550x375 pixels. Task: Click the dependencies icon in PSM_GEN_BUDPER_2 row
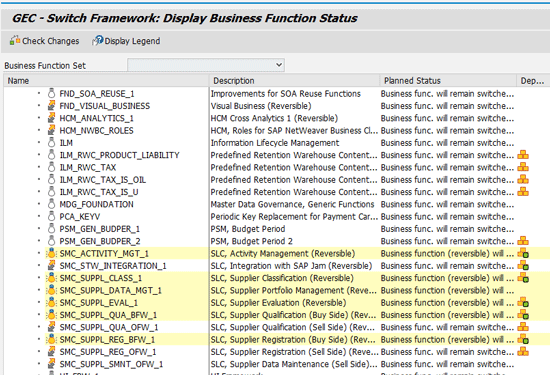pyautogui.click(x=523, y=241)
